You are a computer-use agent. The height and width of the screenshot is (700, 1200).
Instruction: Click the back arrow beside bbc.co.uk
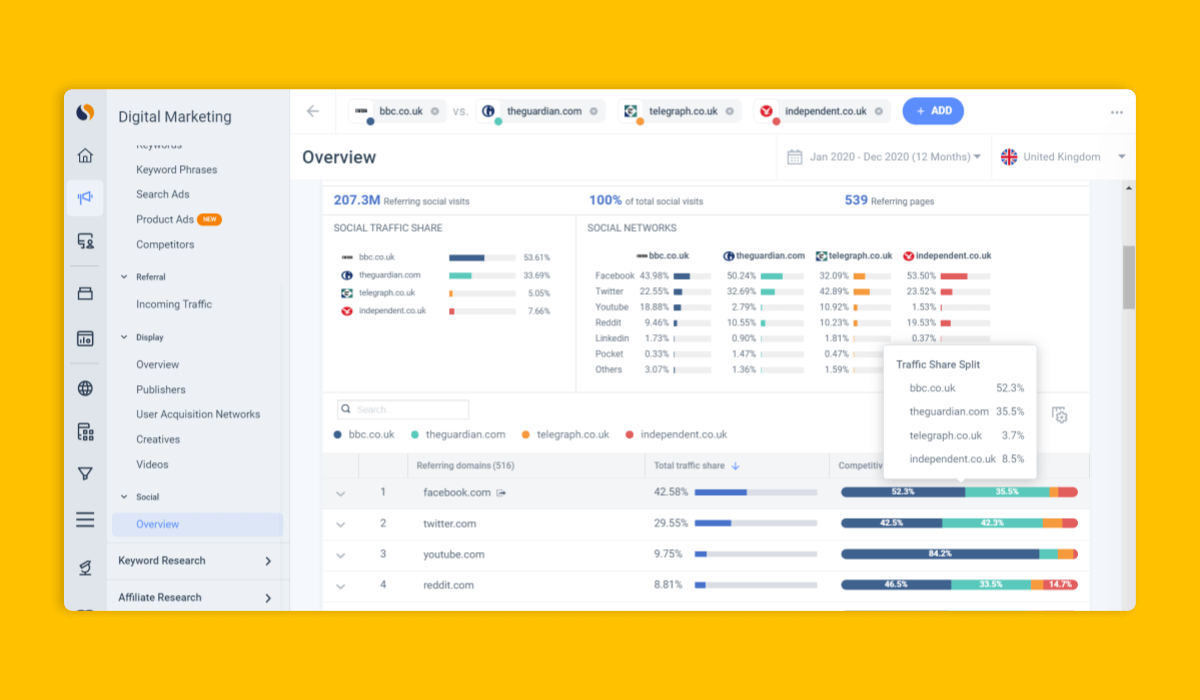pyautogui.click(x=313, y=111)
